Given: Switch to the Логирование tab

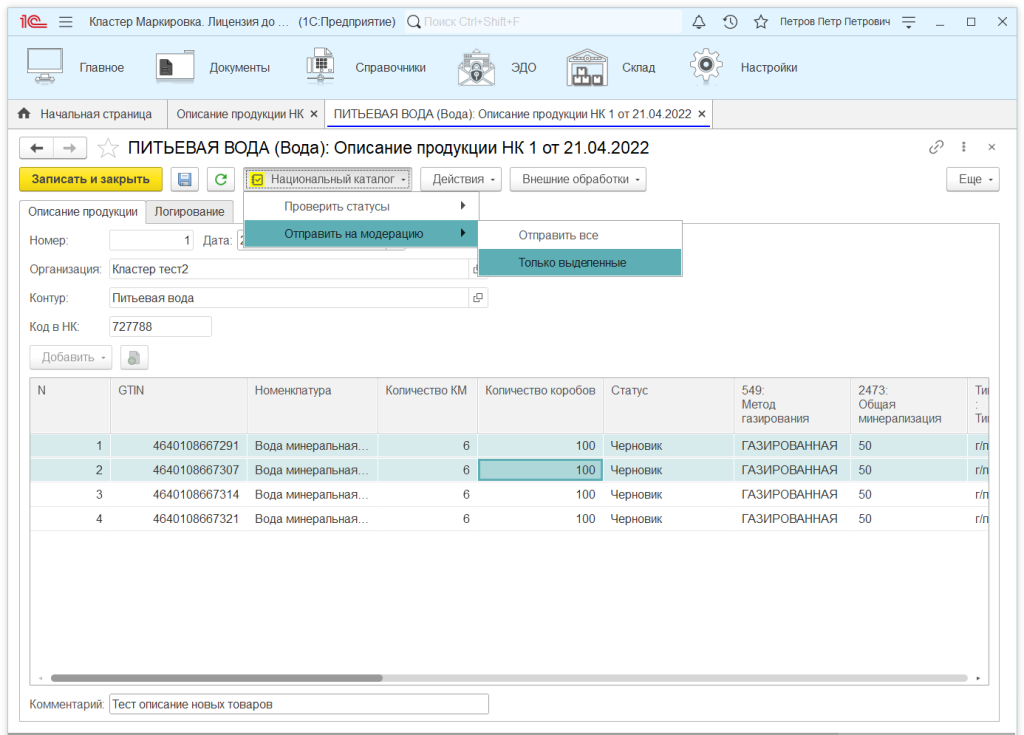Looking at the screenshot, I should pyautogui.click(x=189, y=211).
